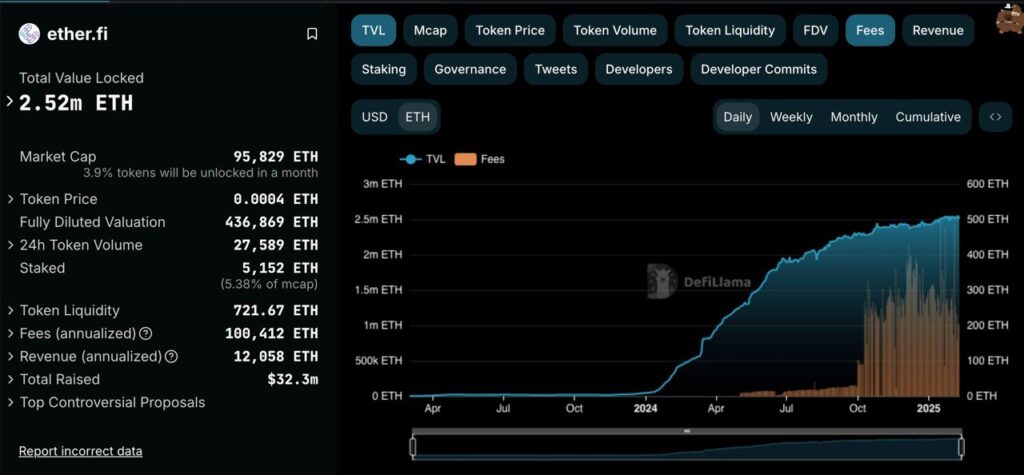Screen dimensions: 1024x475
Task: Toggle the Token Liquidity chart metric
Action: (730, 31)
